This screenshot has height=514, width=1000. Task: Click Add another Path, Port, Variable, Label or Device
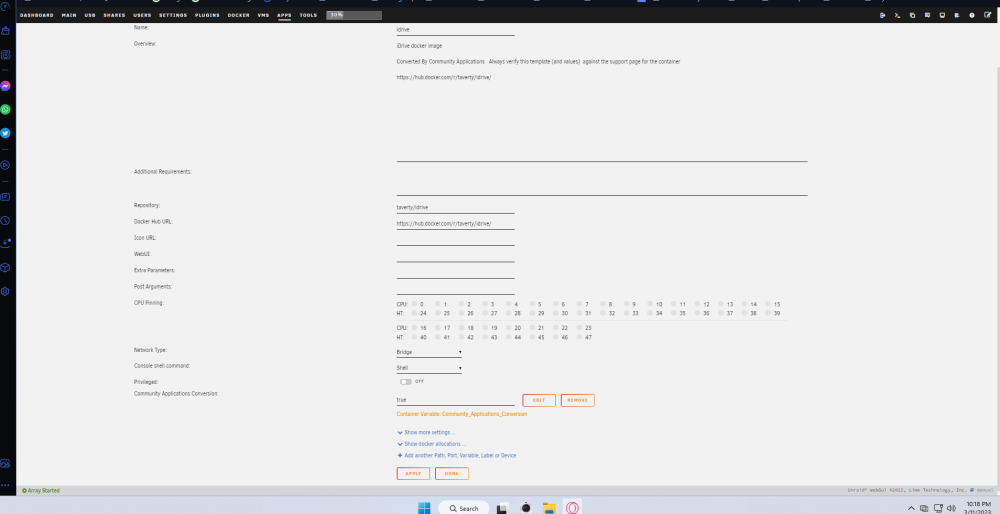[x=460, y=455]
